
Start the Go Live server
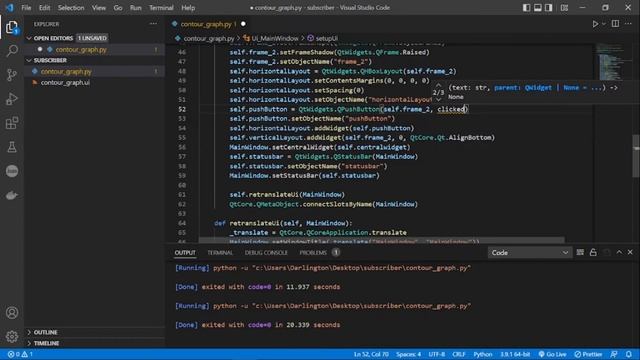tap(552, 354)
